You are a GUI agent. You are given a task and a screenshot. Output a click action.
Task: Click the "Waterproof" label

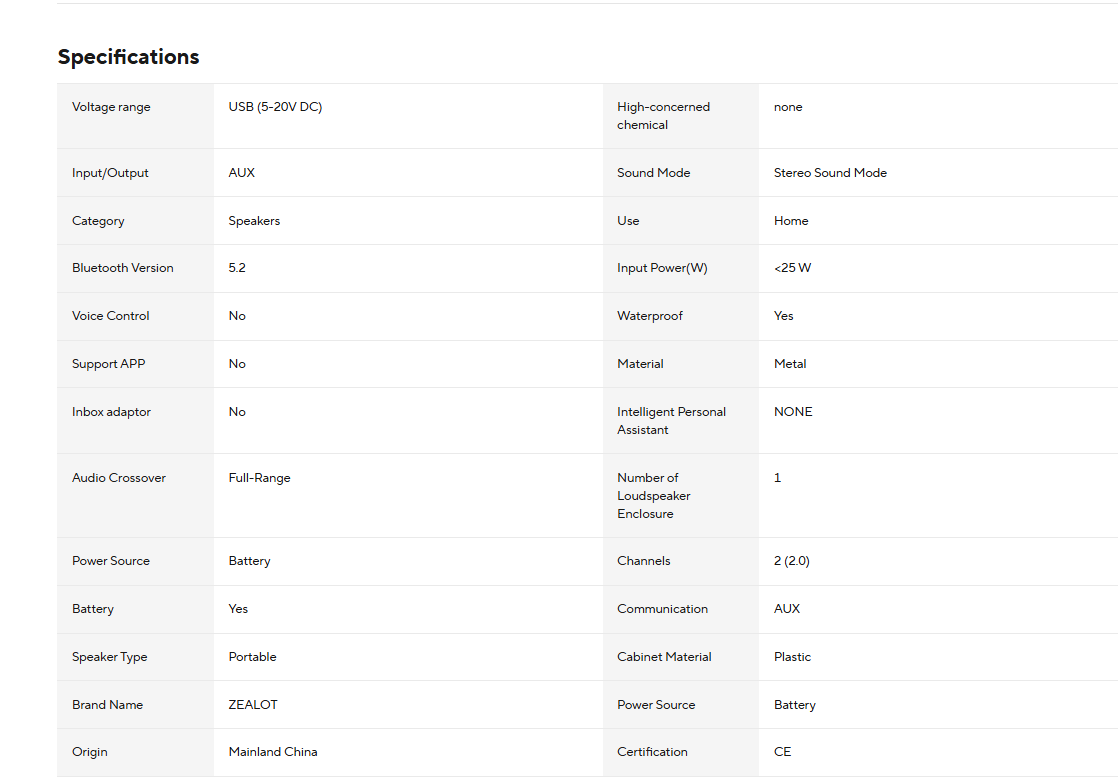tap(650, 316)
